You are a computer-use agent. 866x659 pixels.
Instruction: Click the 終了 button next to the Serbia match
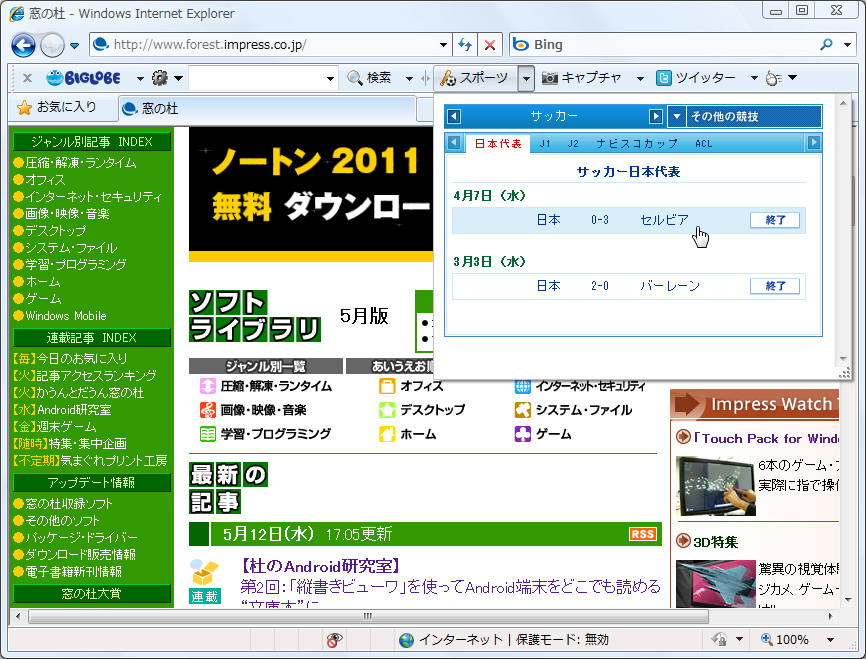pos(776,219)
